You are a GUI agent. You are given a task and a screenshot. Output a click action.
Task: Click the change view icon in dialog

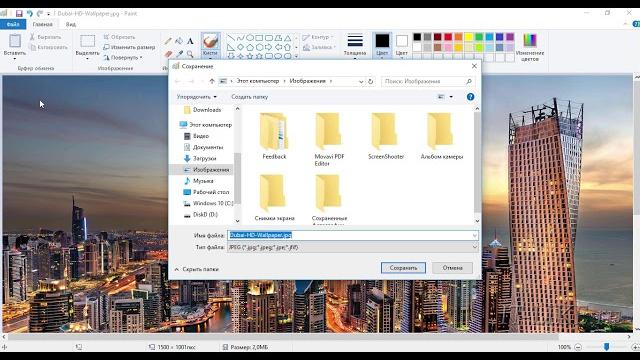441,97
